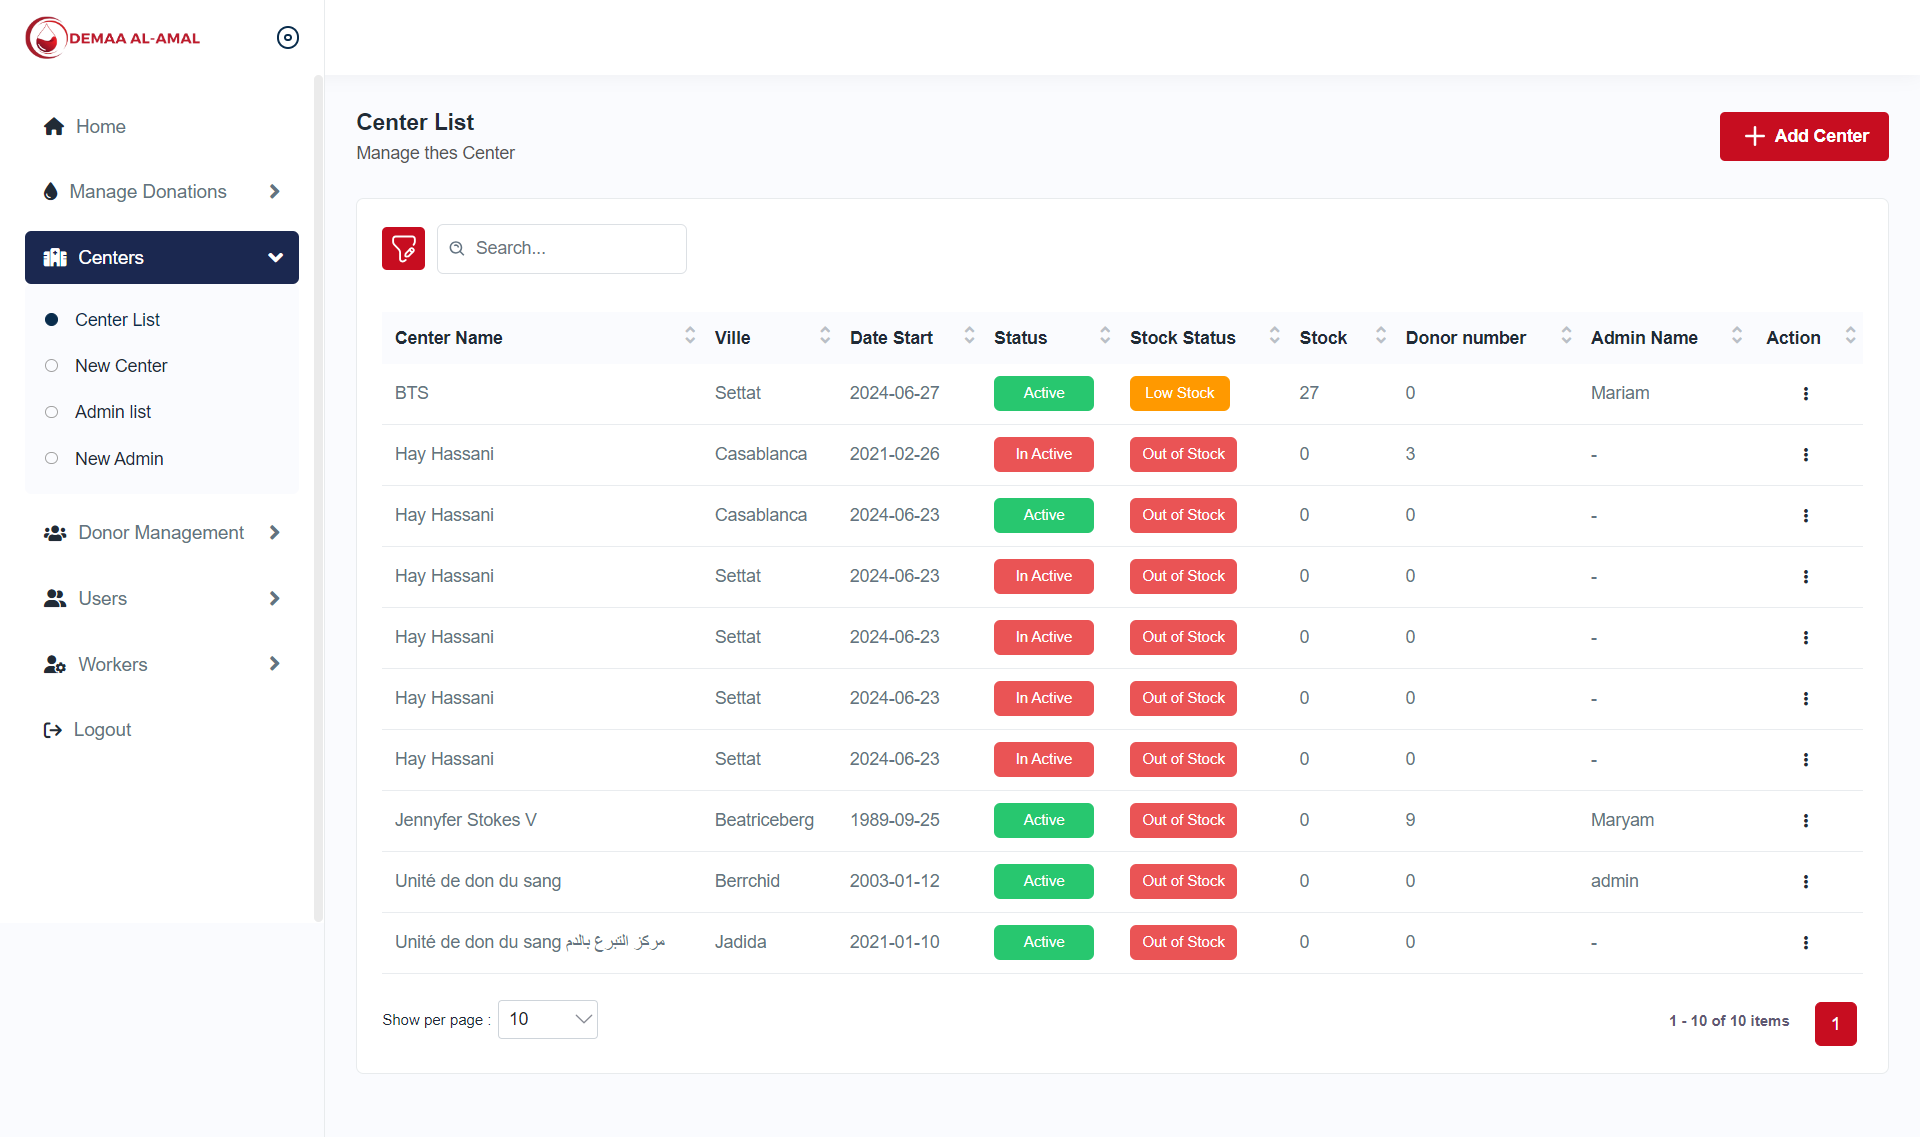Open action menu for Jennyfer Stokes V row
This screenshot has height=1137, width=1920.
pyautogui.click(x=1806, y=821)
